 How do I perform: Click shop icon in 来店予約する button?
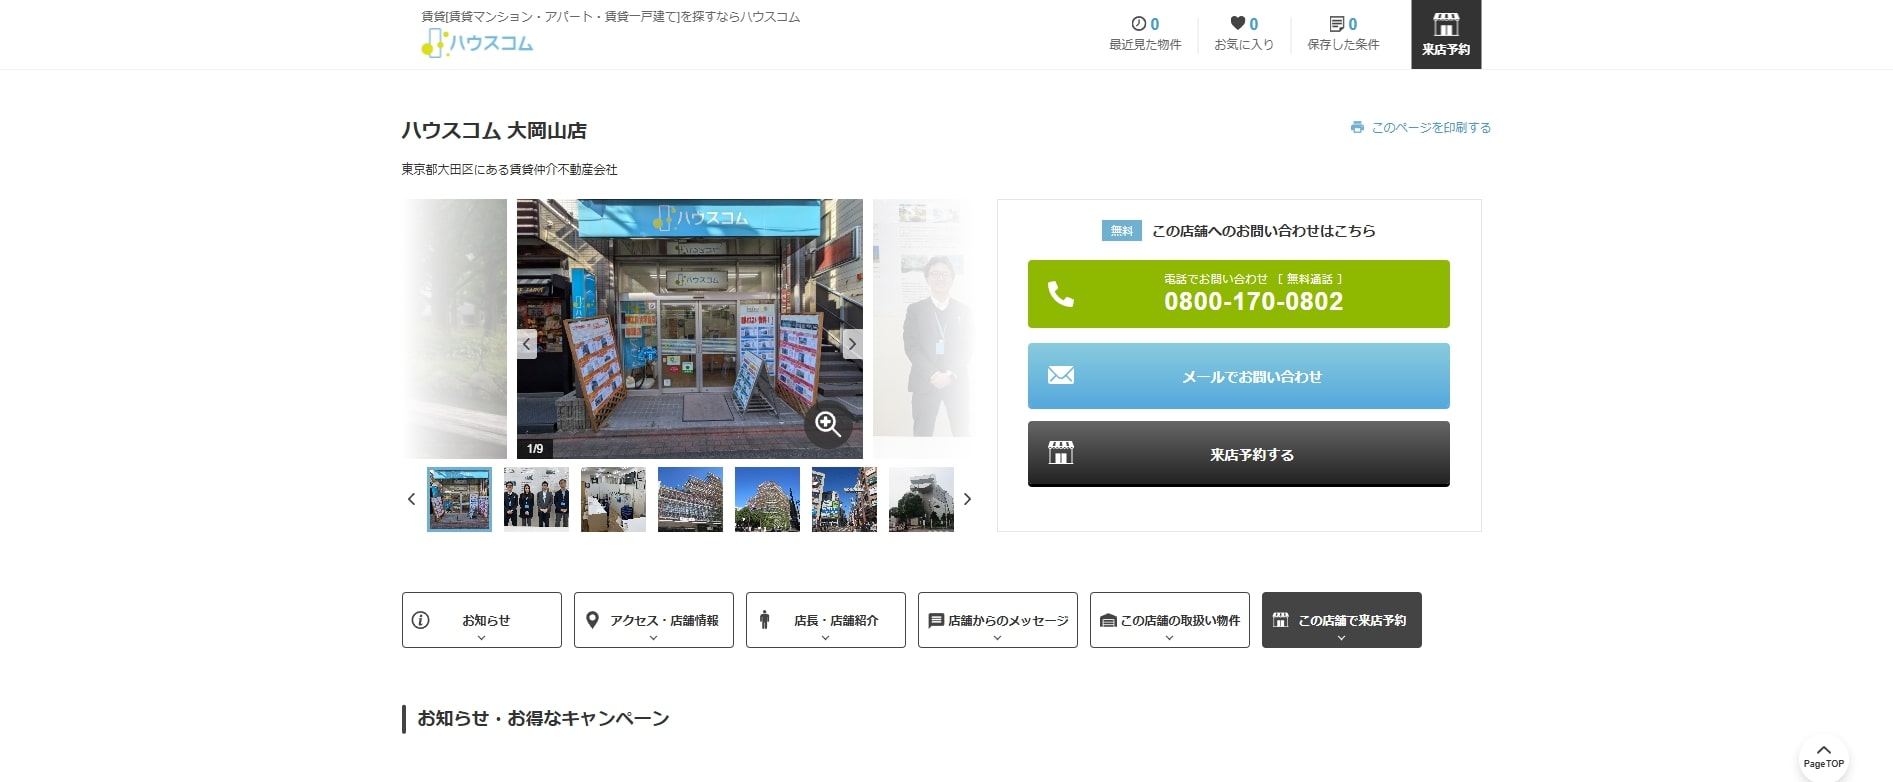pyautogui.click(x=1061, y=452)
